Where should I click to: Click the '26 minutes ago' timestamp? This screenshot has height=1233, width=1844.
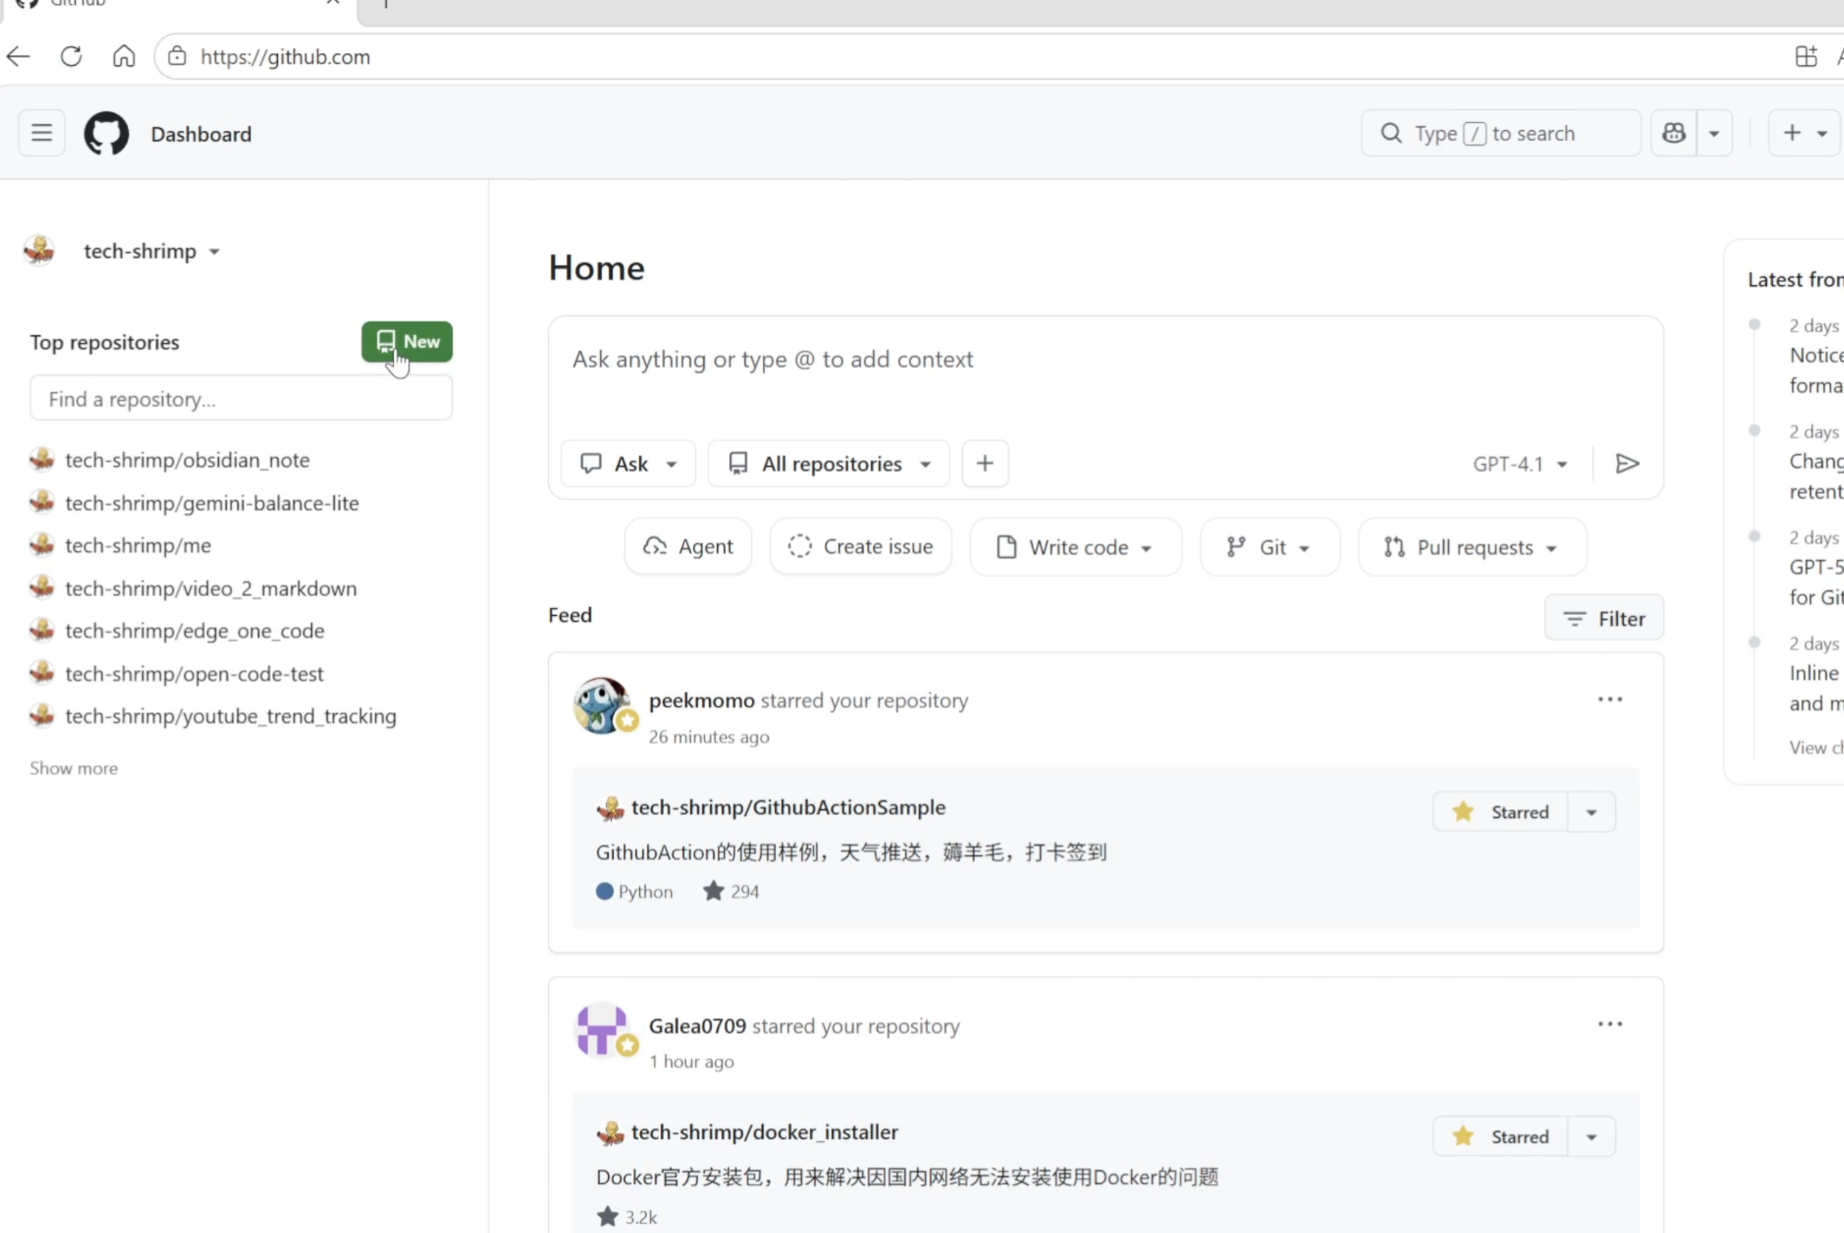tap(709, 737)
